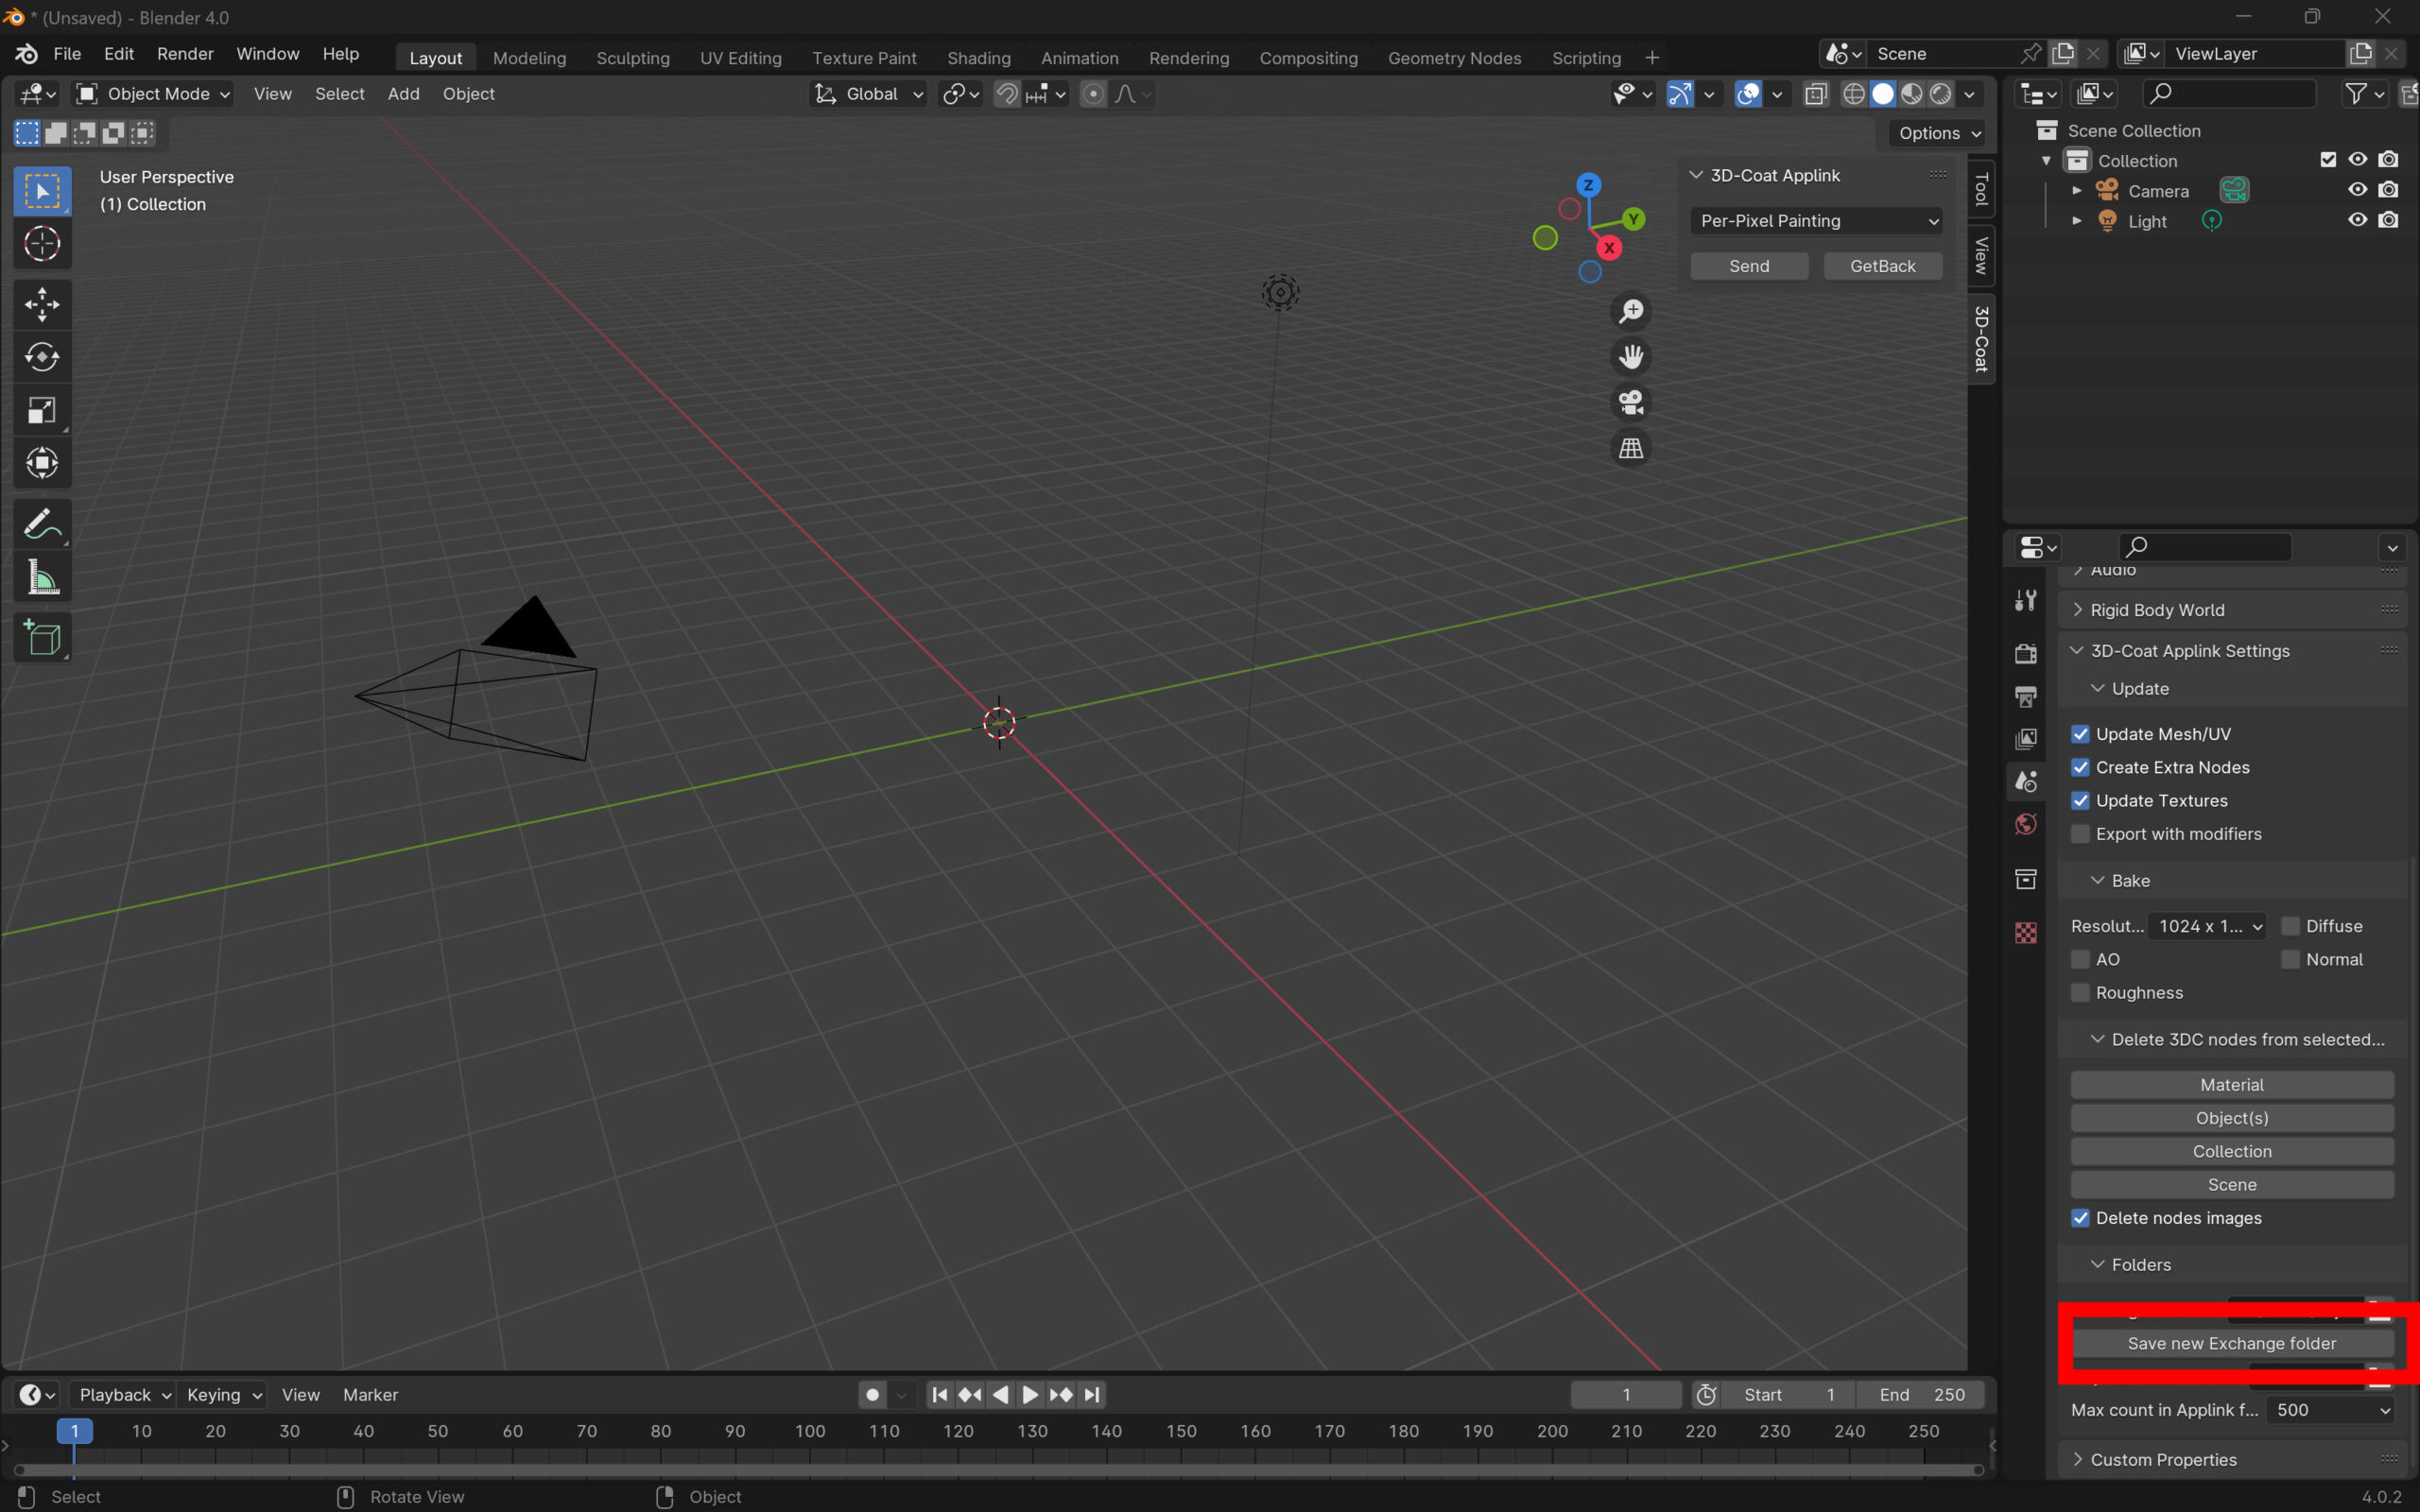The width and height of the screenshot is (2420, 1512).
Task: Switch to orthographic view grid icon
Action: click(x=1631, y=449)
